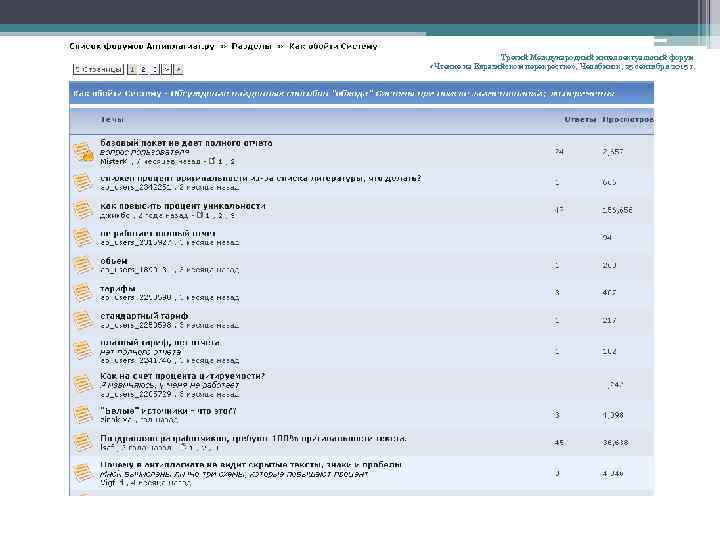Open thread about lowered originality due to literature list

pos(260,178)
